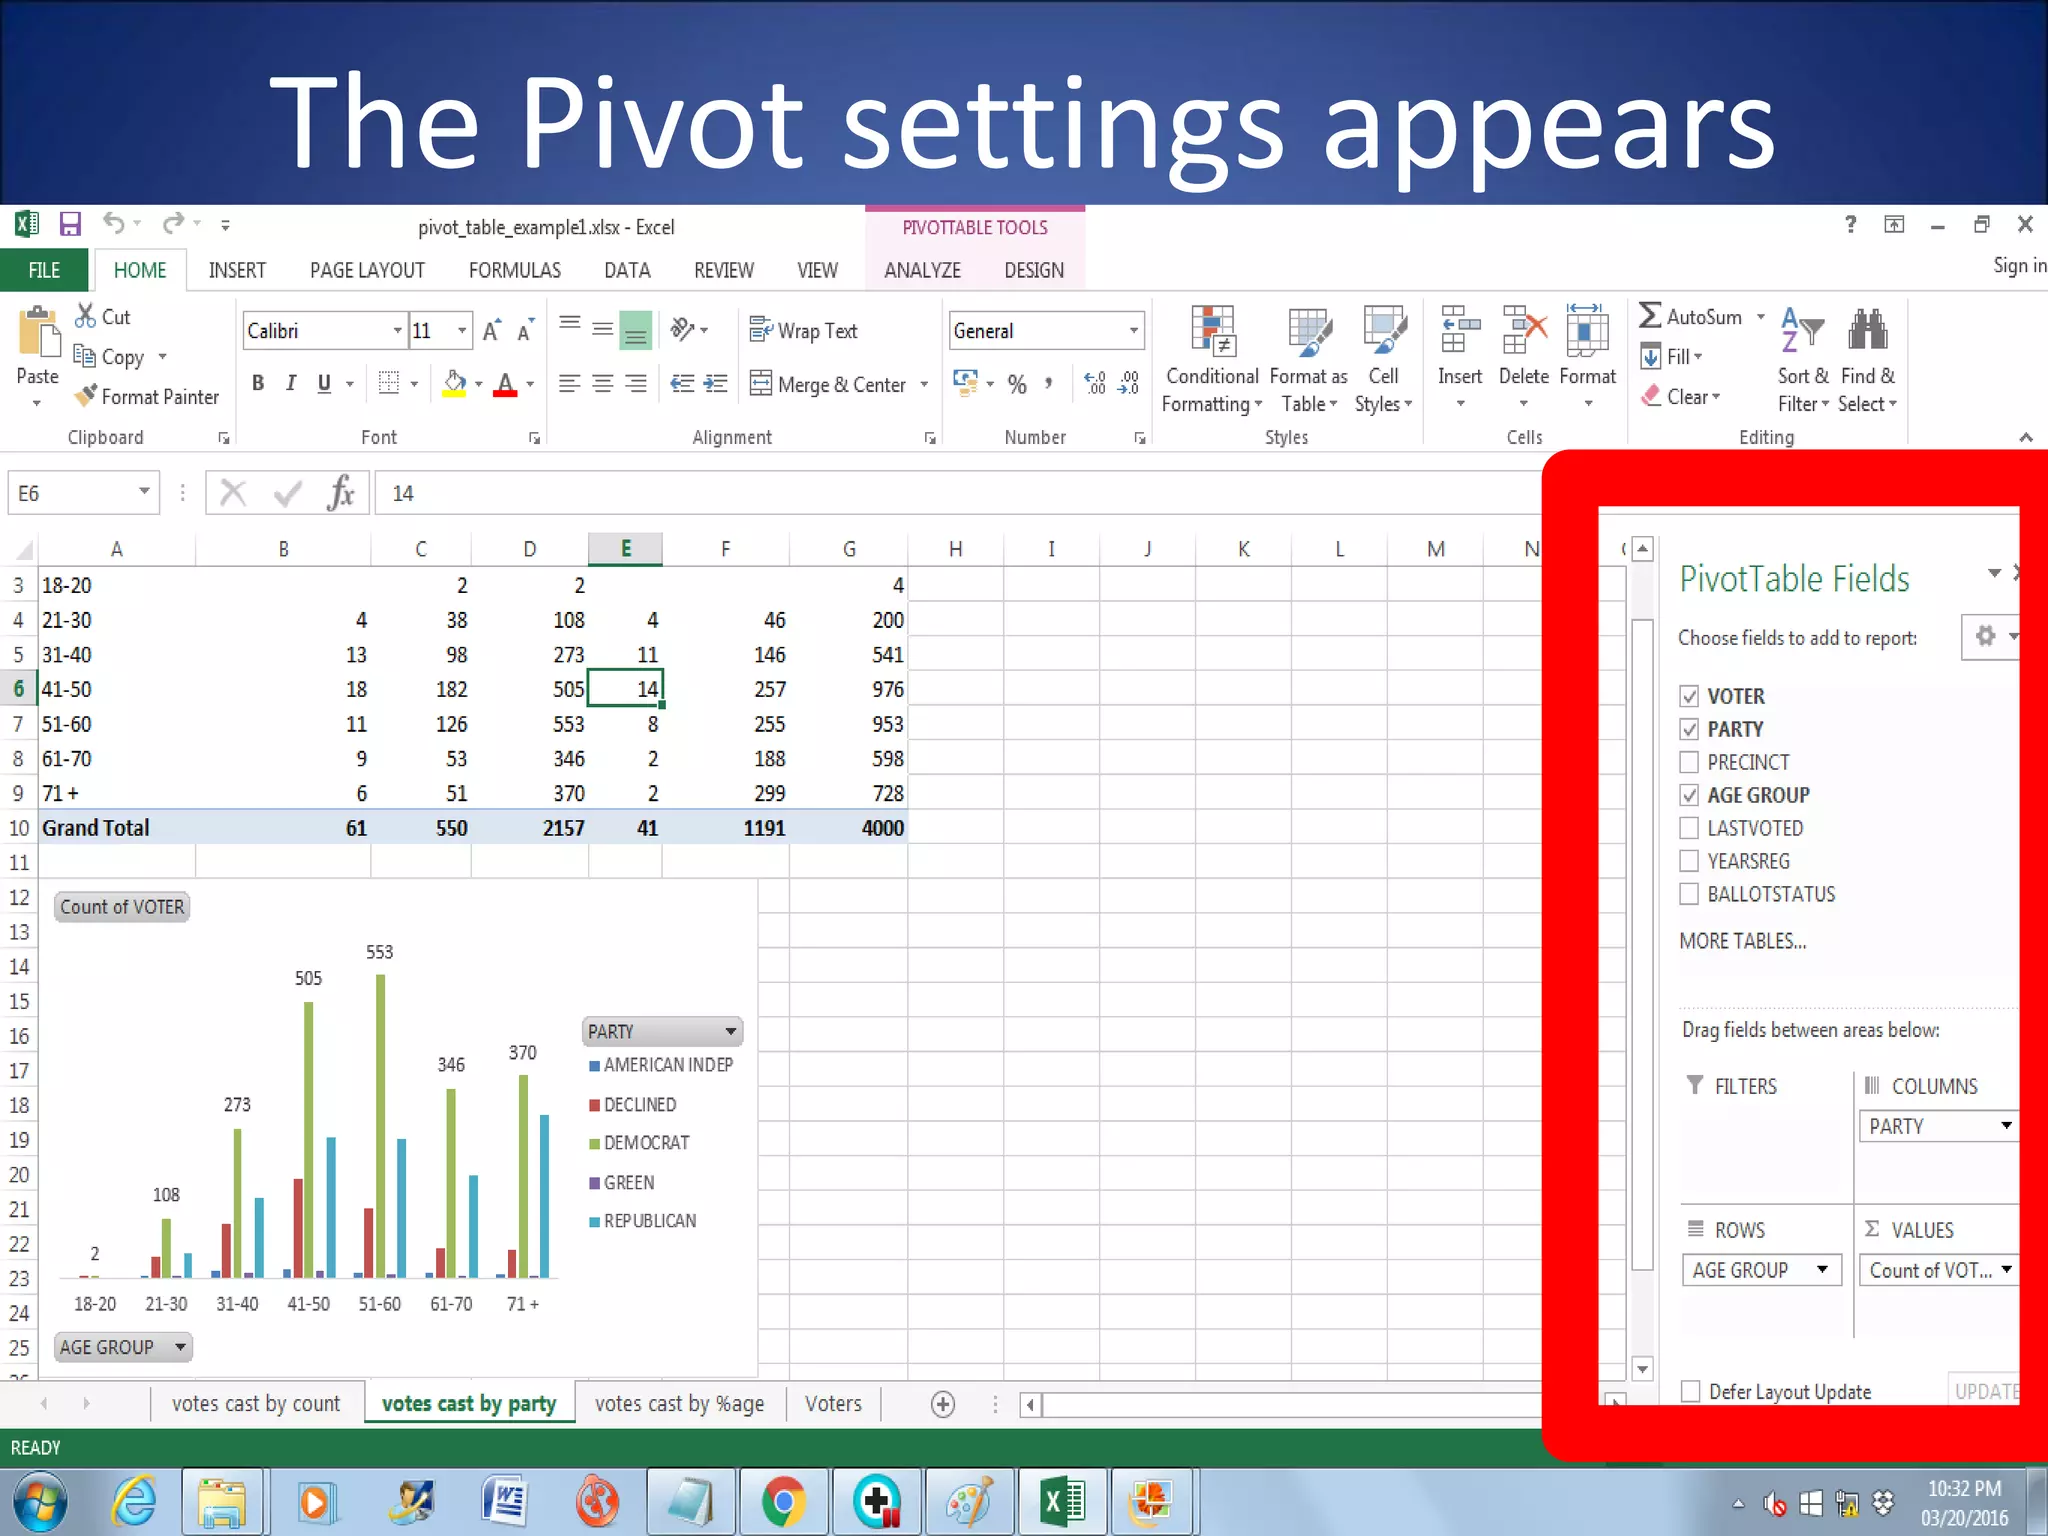The width and height of the screenshot is (2048, 1536).
Task: Uncheck the PARTY field
Action: [x=1689, y=729]
